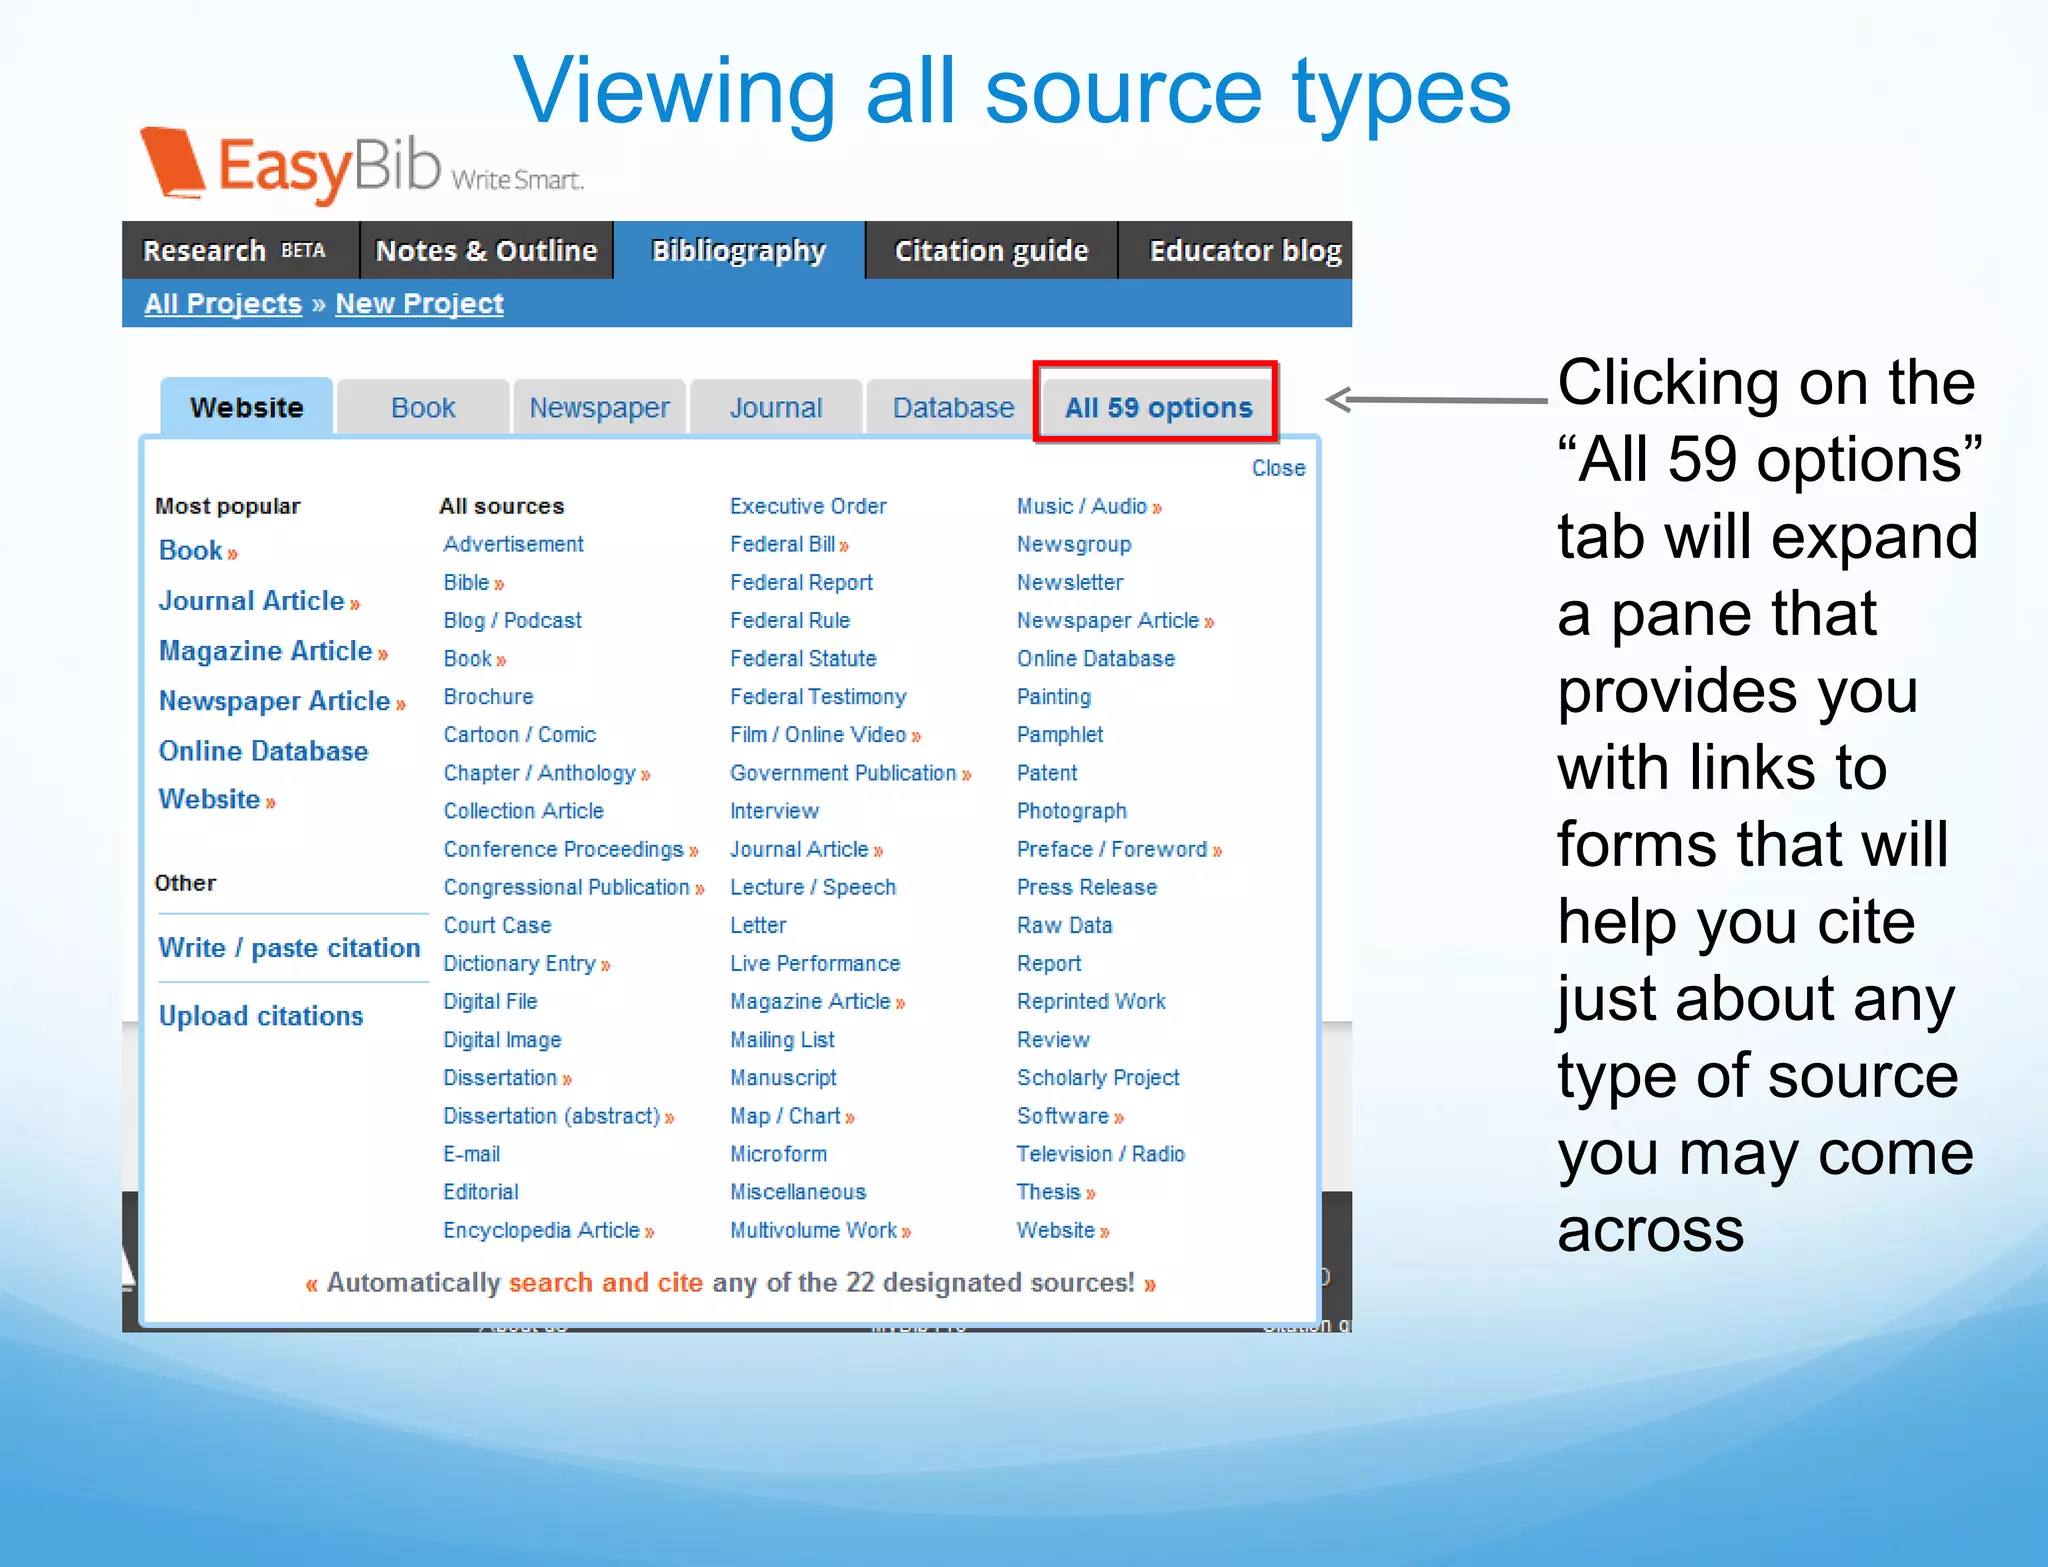The height and width of the screenshot is (1567, 2048).
Task: Switch to the Website source tab
Action: tap(246, 407)
